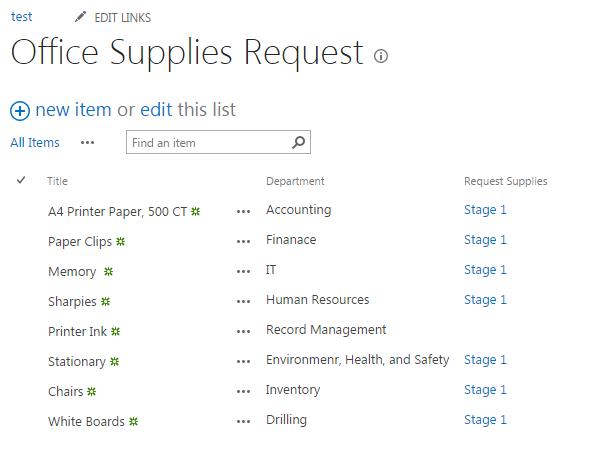Click the Request Supplies column header

pyautogui.click(x=505, y=181)
